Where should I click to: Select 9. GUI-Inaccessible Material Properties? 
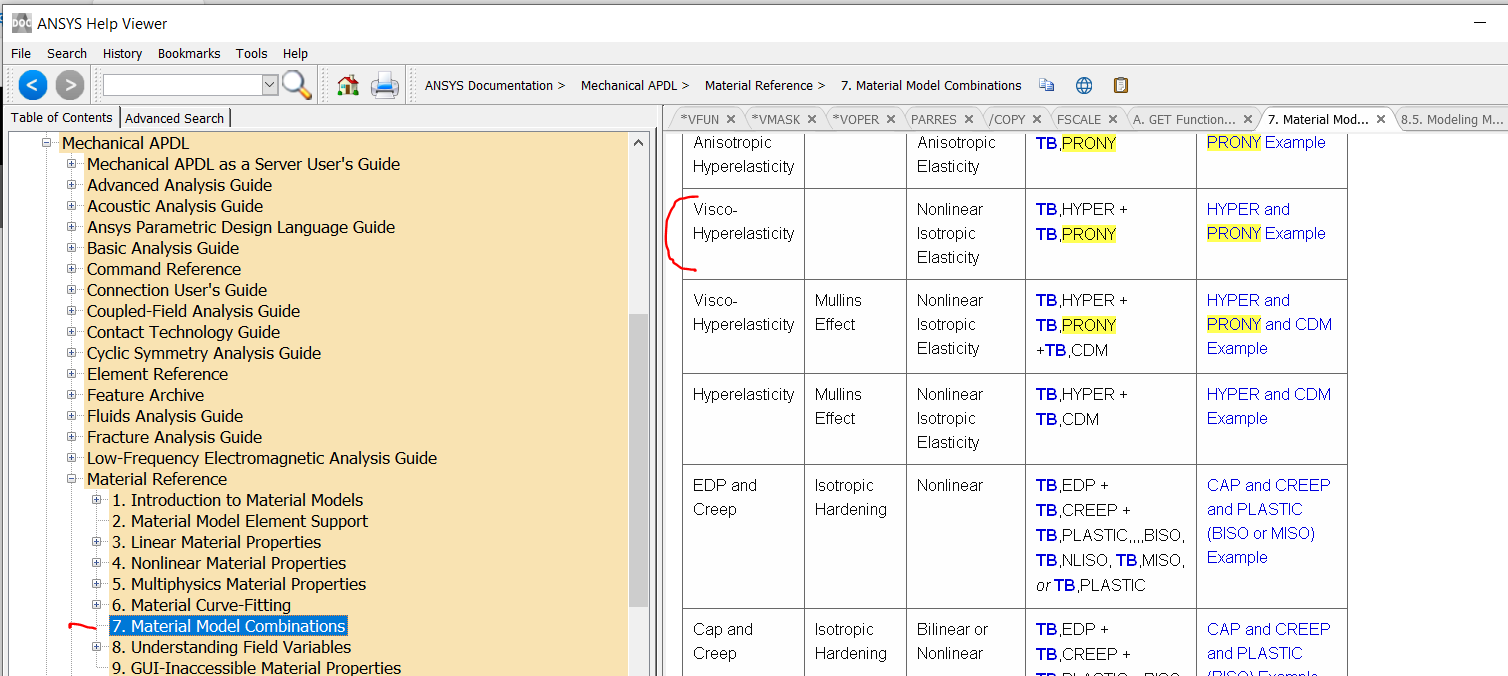coord(256,668)
